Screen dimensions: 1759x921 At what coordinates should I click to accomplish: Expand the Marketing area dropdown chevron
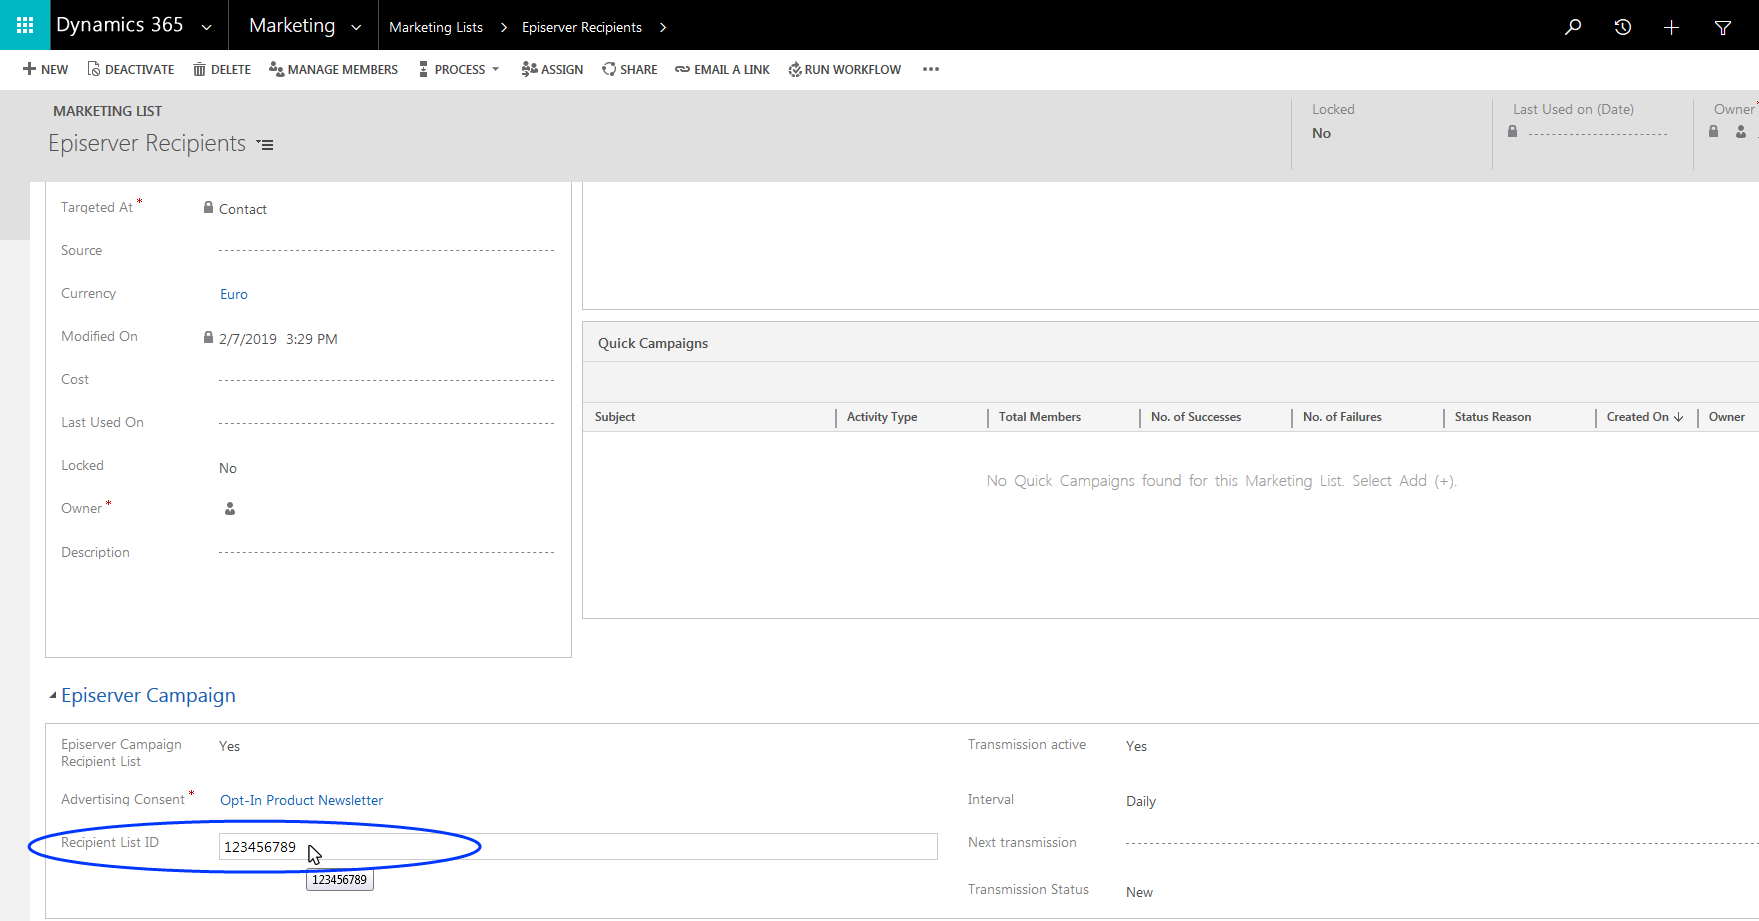356,27
